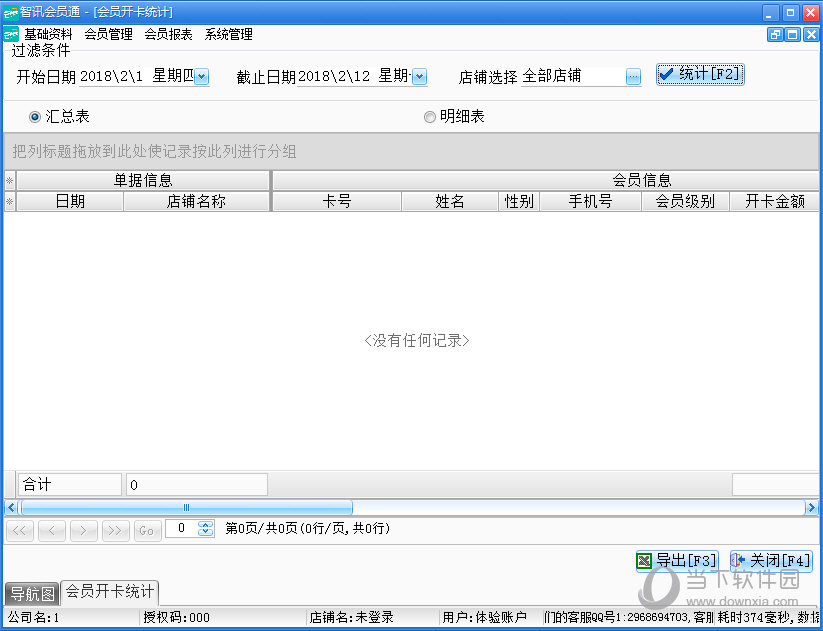Image resolution: width=823 pixels, height=631 pixels.
Task: Click the 关闭[F4] close tab button
Action: pos(771,561)
